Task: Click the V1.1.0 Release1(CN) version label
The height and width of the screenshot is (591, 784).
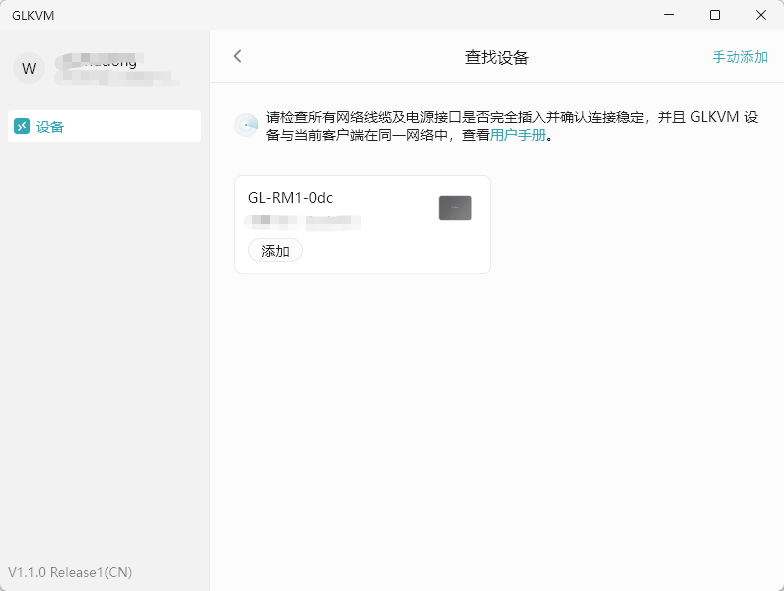Action: 70,572
